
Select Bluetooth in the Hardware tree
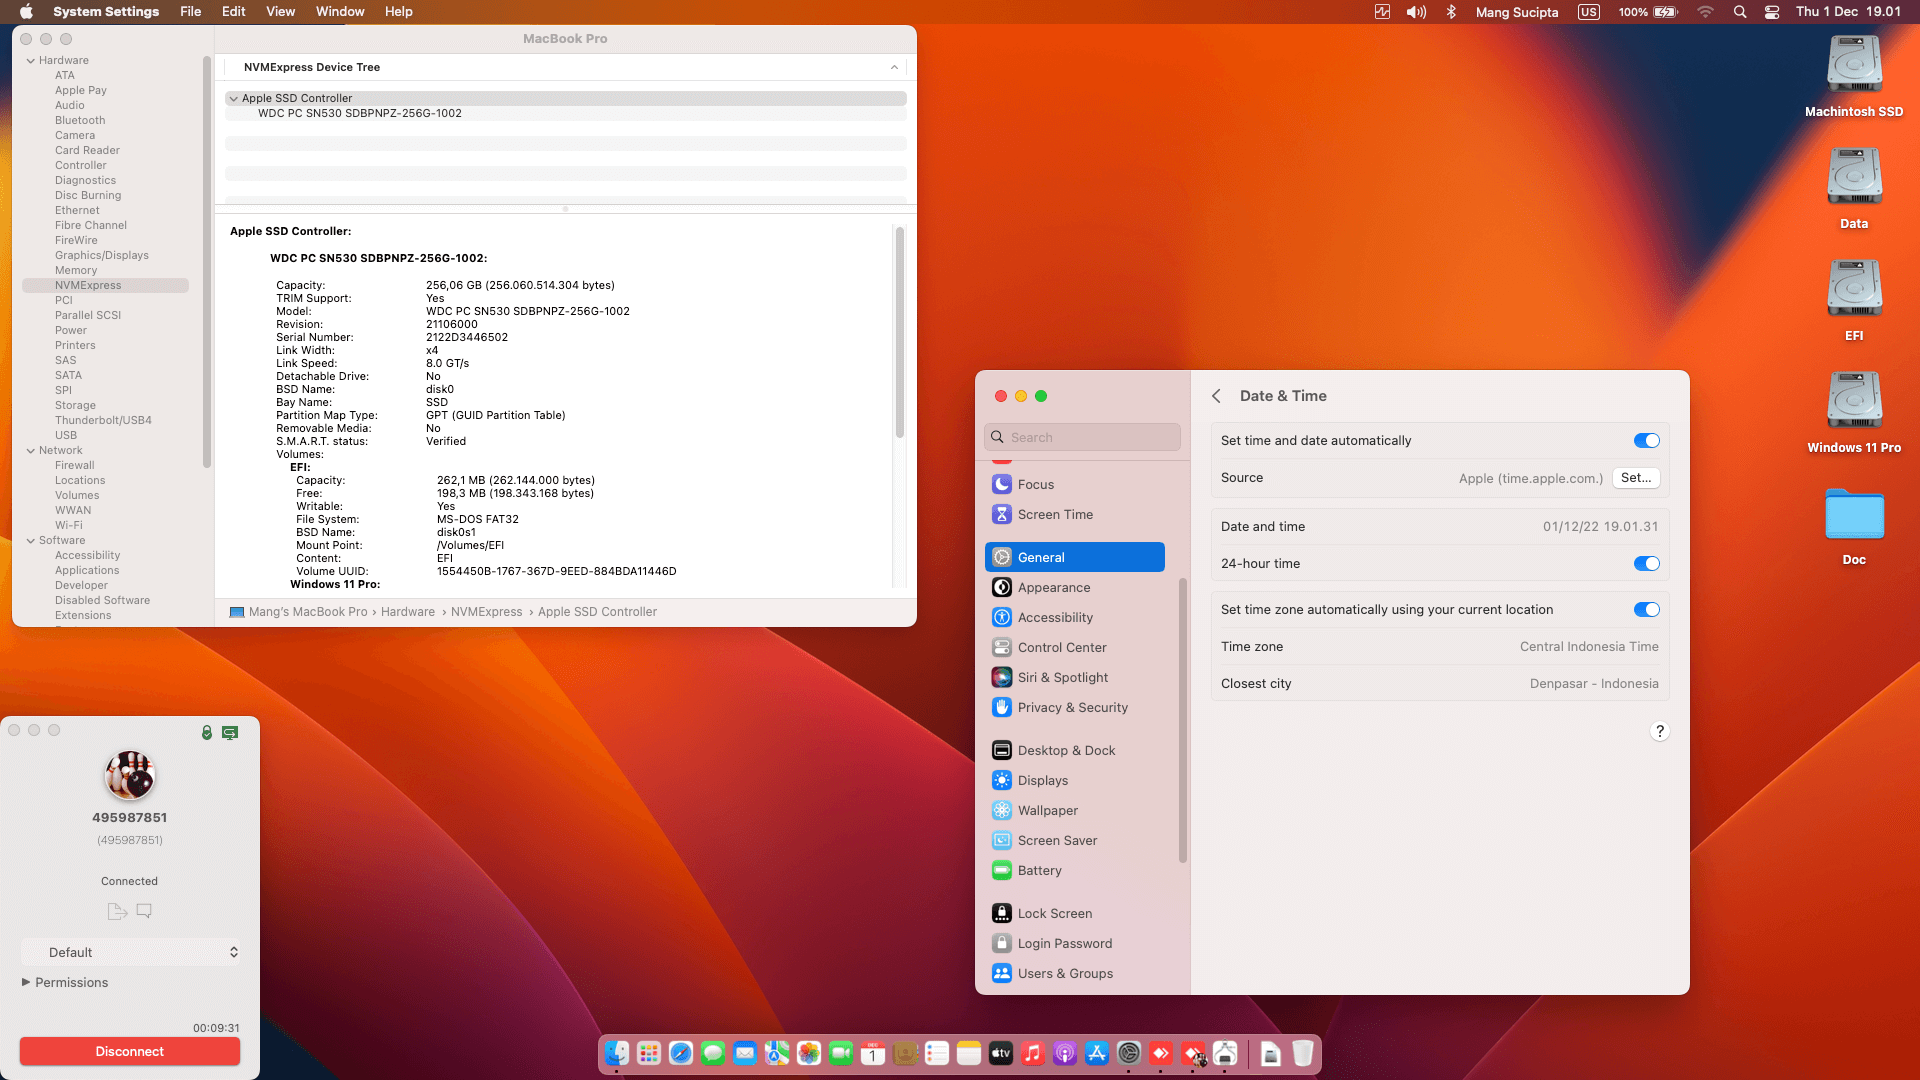pyautogui.click(x=80, y=121)
